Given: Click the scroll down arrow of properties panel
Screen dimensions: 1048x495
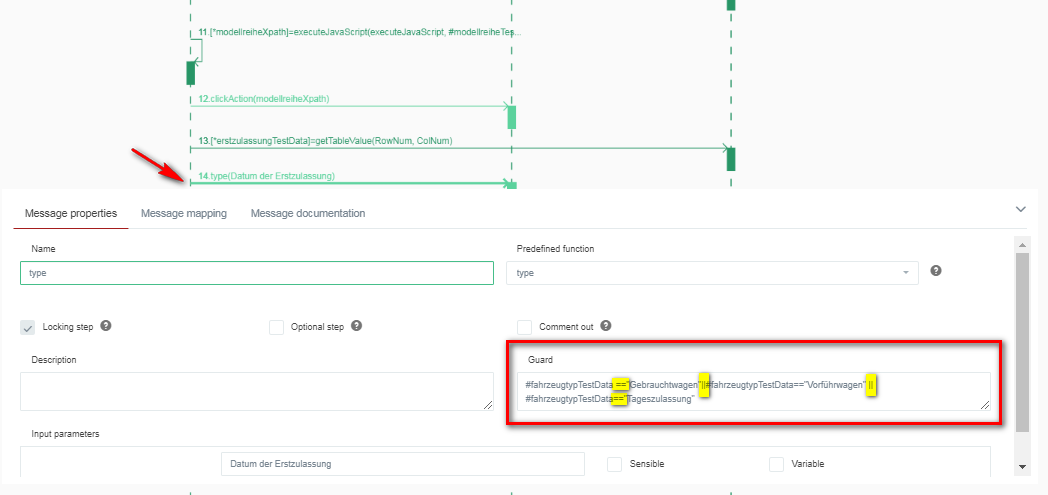Looking at the screenshot, I should (1022, 466).
